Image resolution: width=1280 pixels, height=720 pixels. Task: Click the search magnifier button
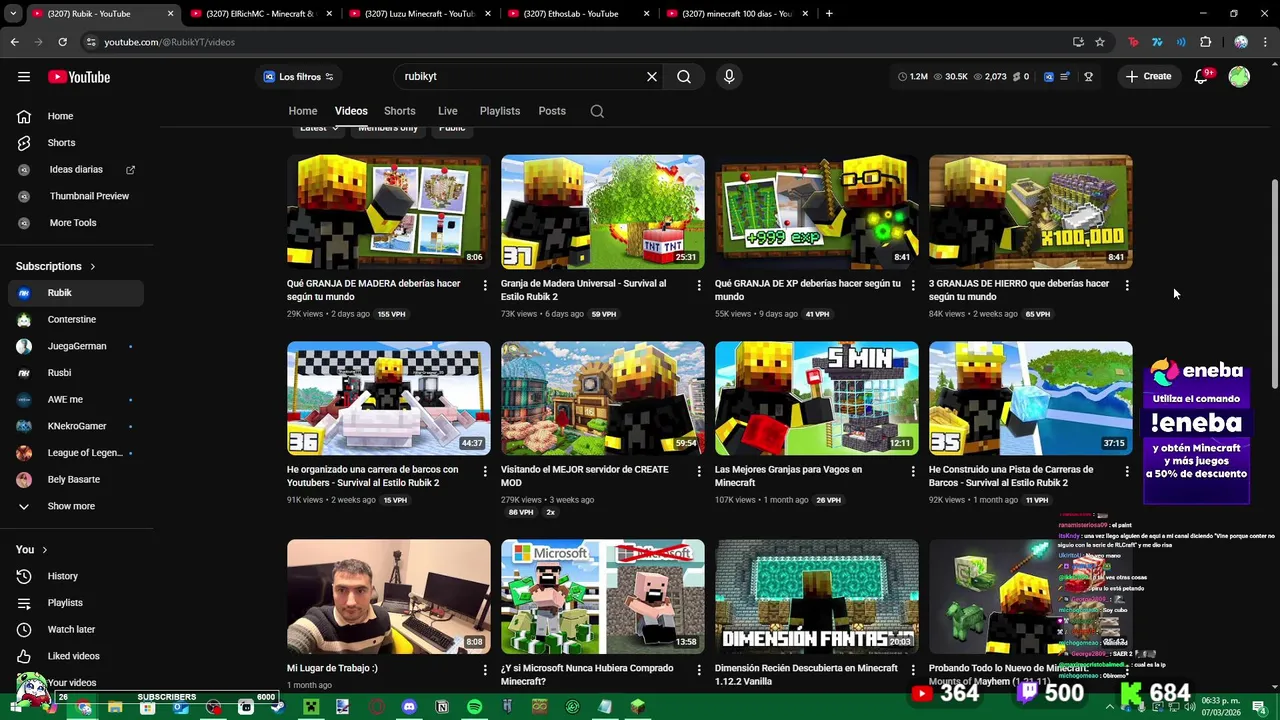point(684,76)
